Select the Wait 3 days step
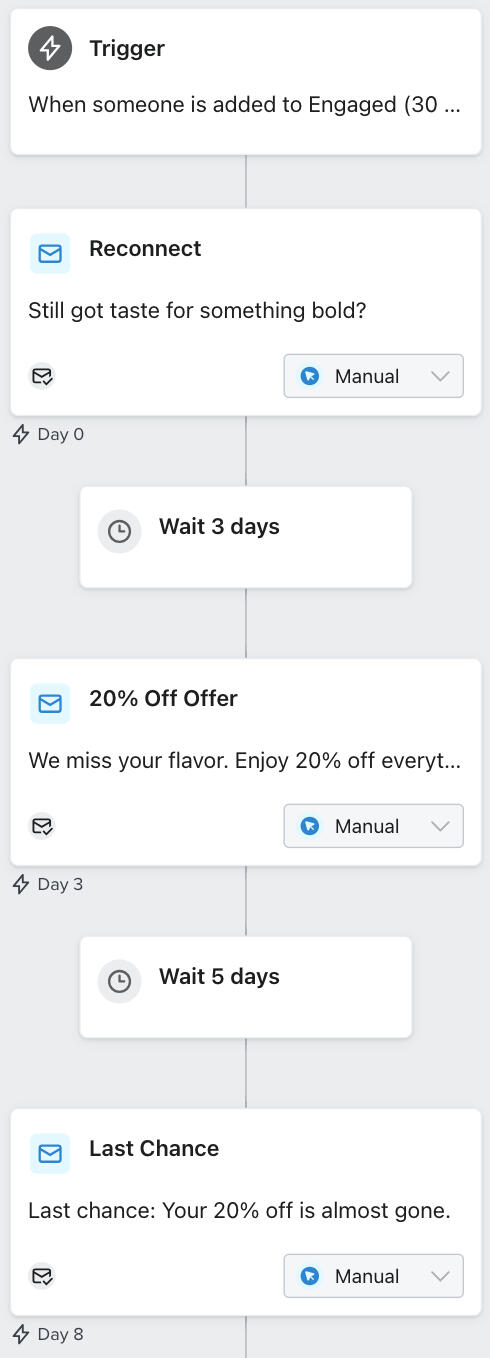 [246, 537]
